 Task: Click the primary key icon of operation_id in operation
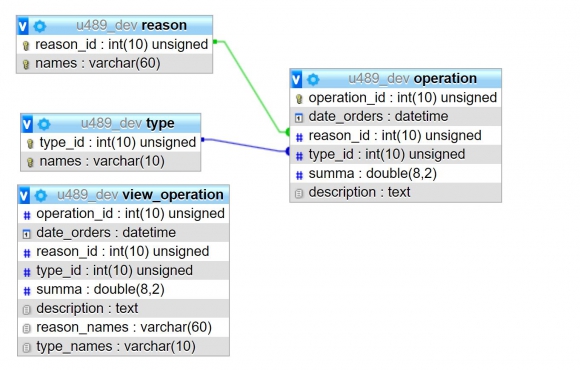pos(299,99)
